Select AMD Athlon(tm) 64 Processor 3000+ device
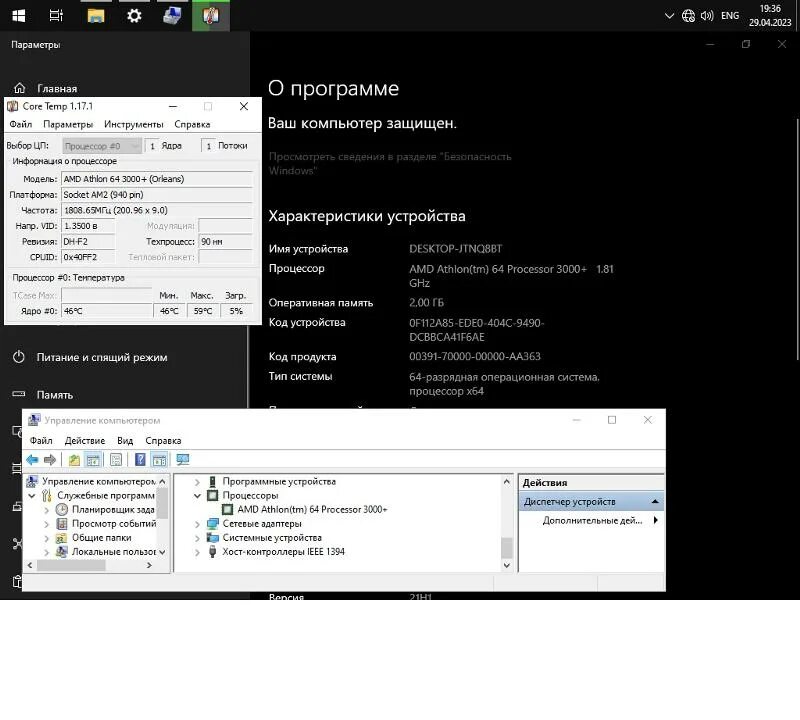The image size is (800, 720). point(312,509)
